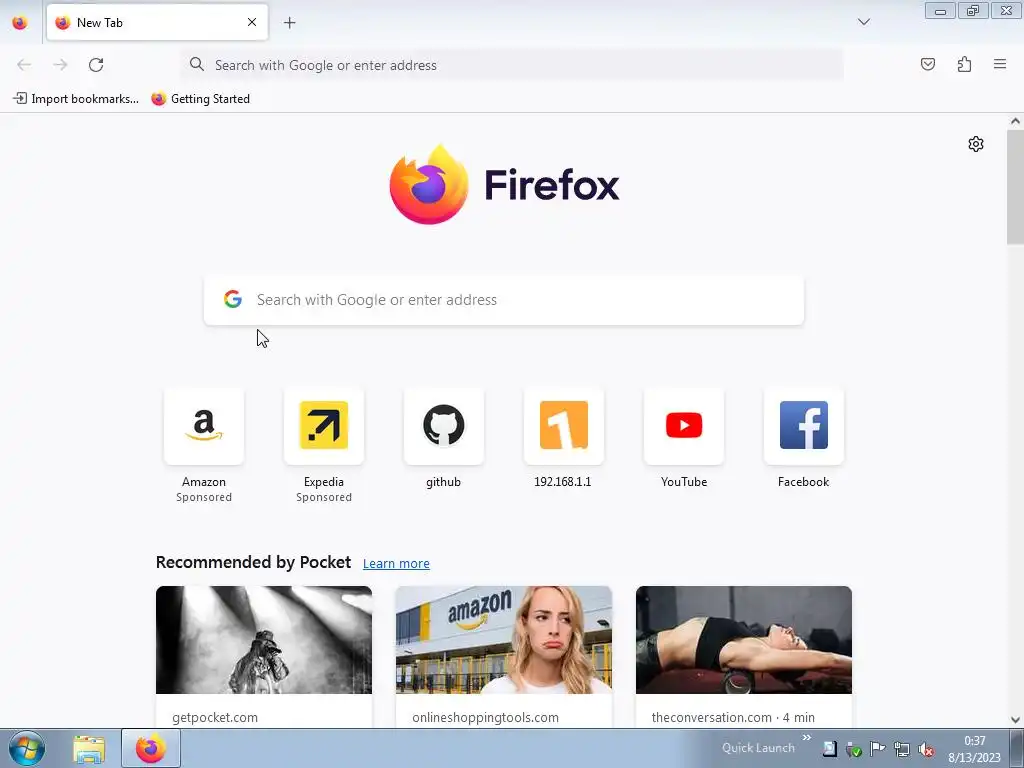Click the first tray icon after Quick Launch
Viewport: 1024px width, 768px height.
(829, 749)
